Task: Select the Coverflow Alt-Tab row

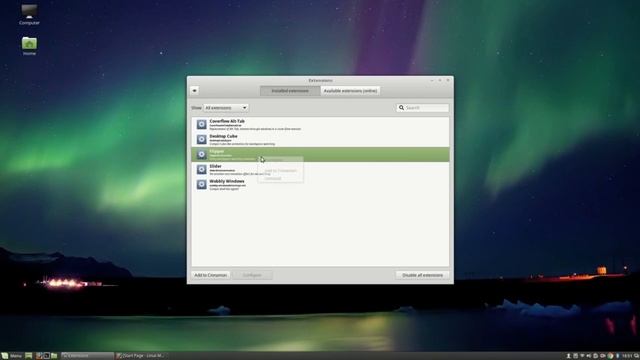Action: click(320, 124)
